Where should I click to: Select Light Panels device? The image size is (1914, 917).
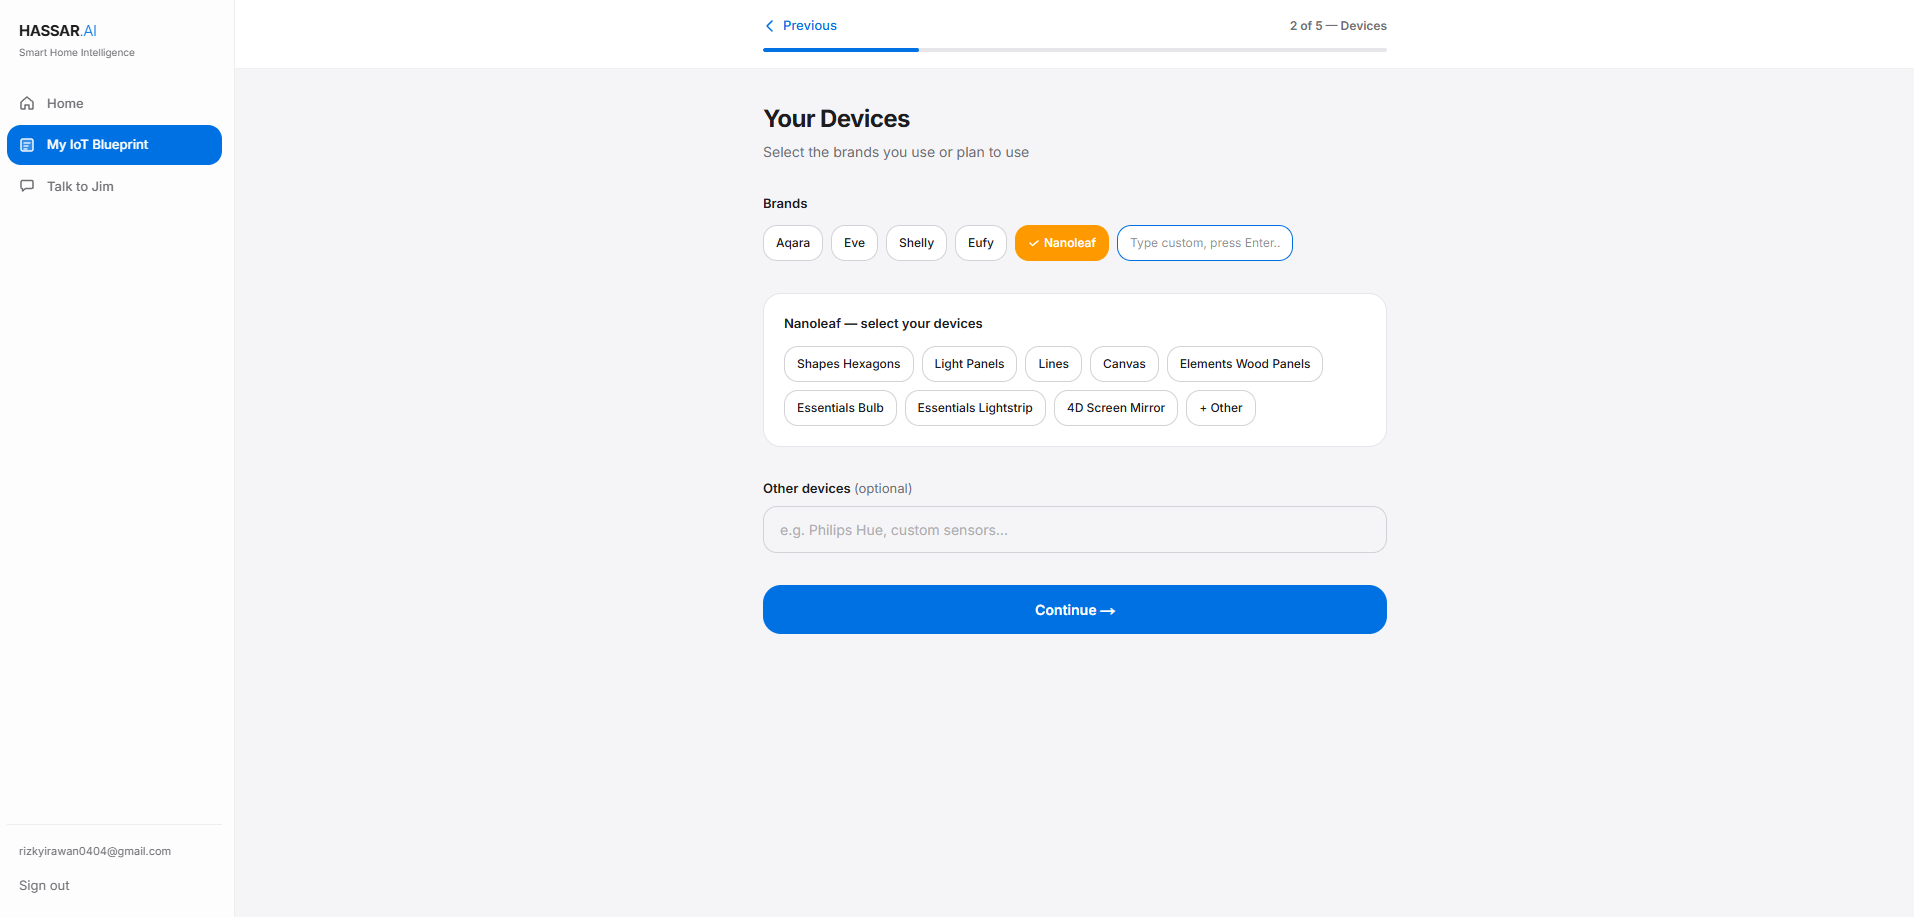pyautogui.click(x=969, y=364)
